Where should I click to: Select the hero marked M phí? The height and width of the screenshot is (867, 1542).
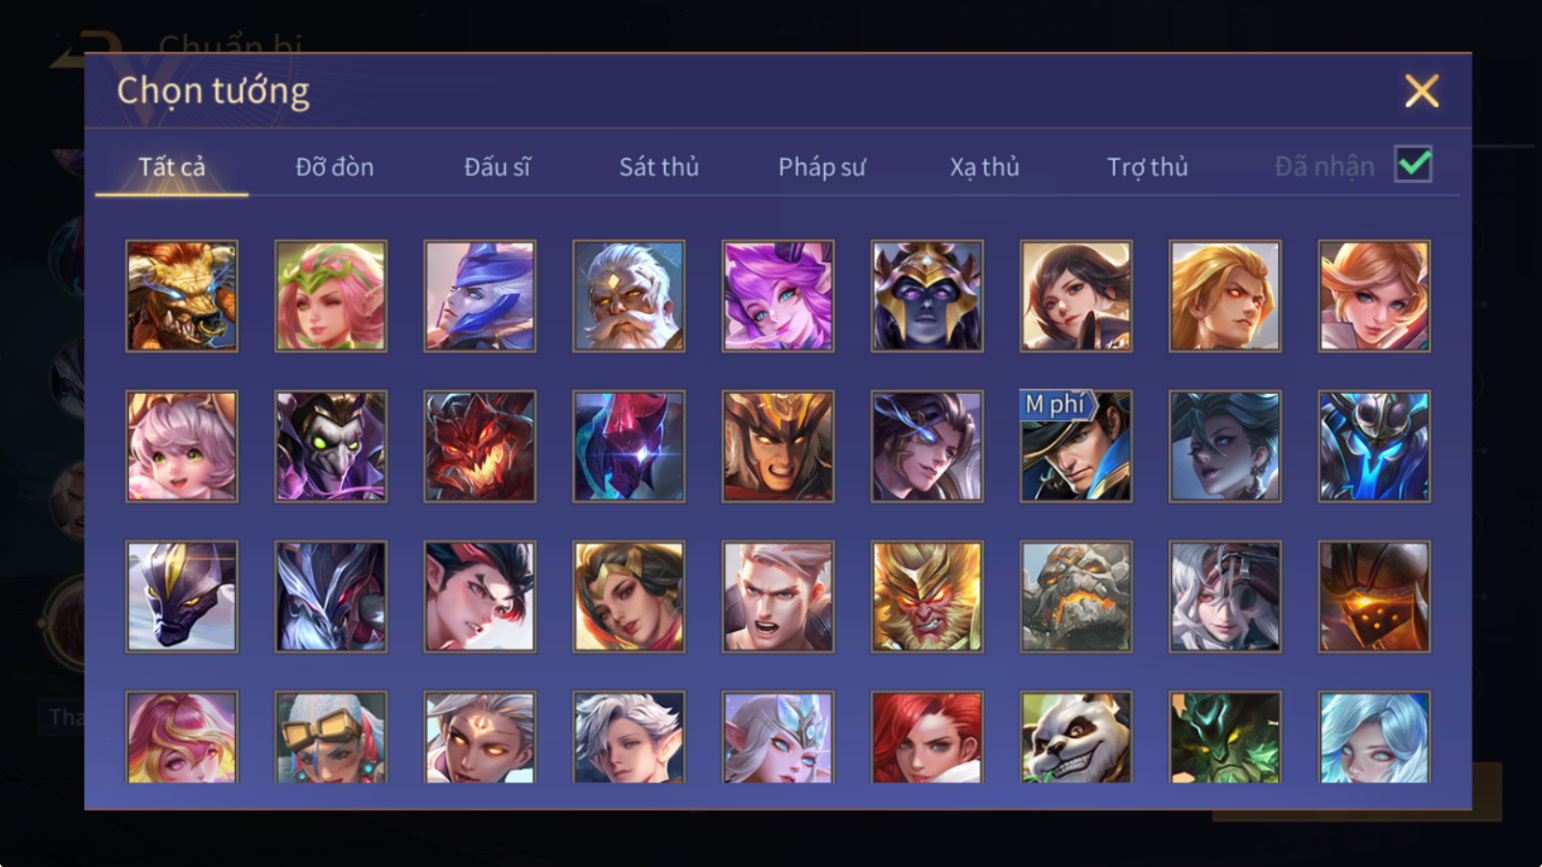[1076, 446]
